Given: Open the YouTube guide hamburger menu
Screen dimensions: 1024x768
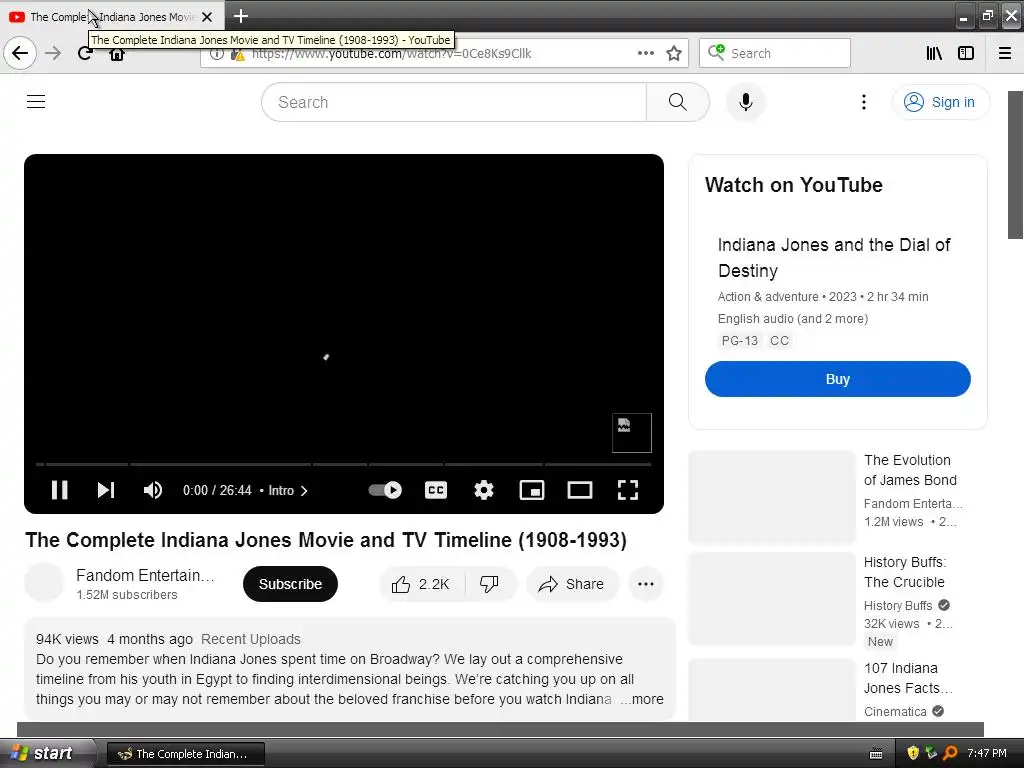Looking at the screenshot, I should point(36,102).
